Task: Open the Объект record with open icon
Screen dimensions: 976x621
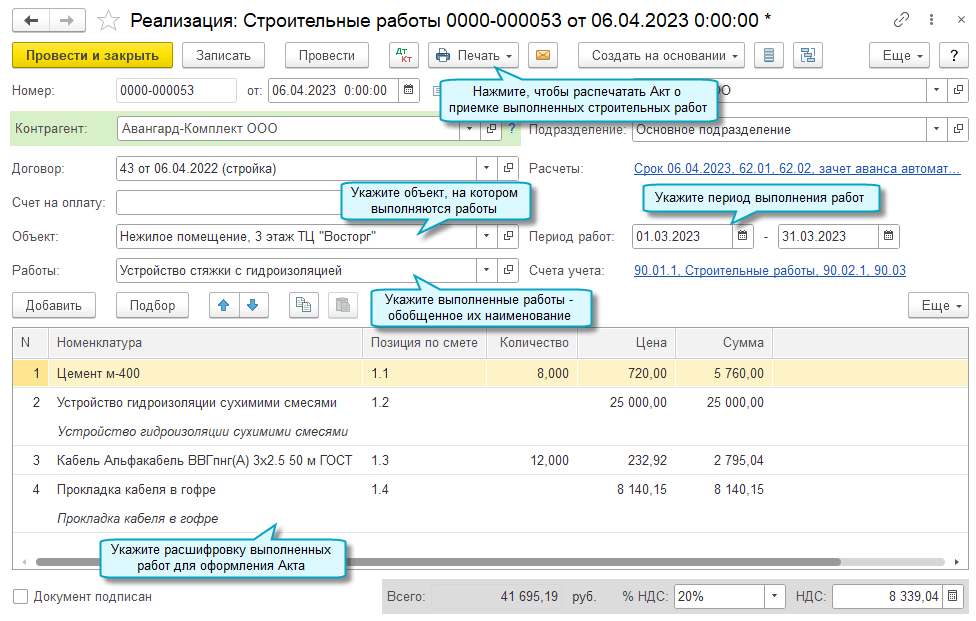Action: pos(509,236)
